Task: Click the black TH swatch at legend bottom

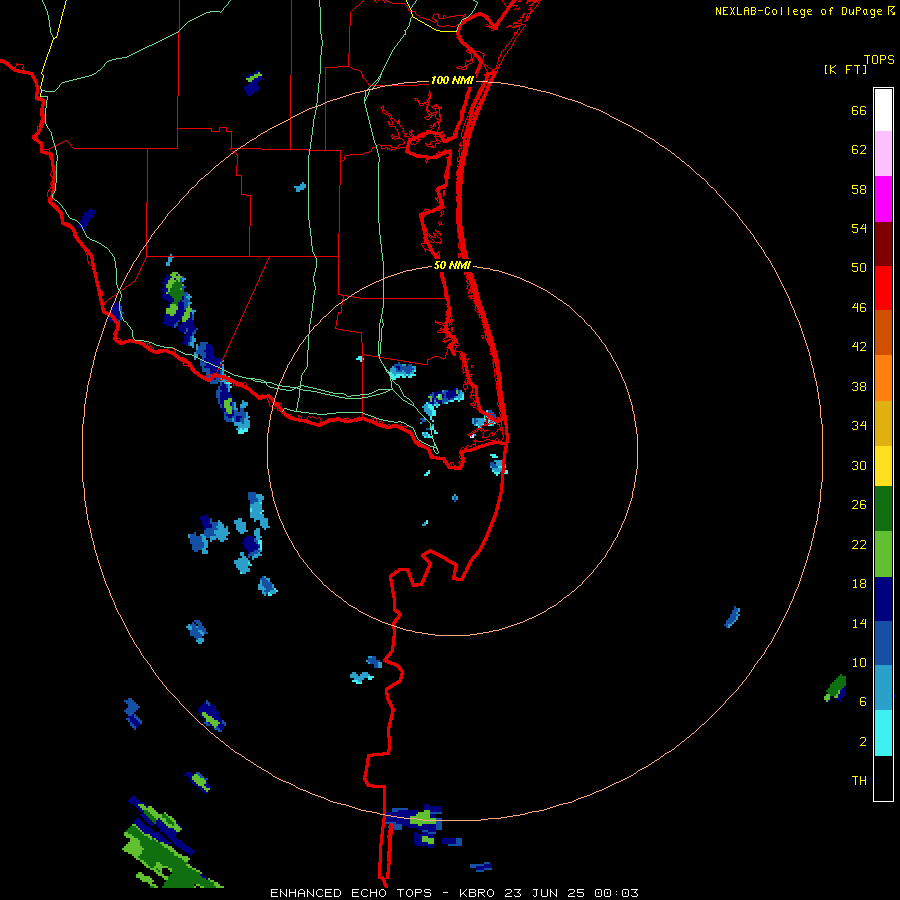Action: click(x=883, y=778)
